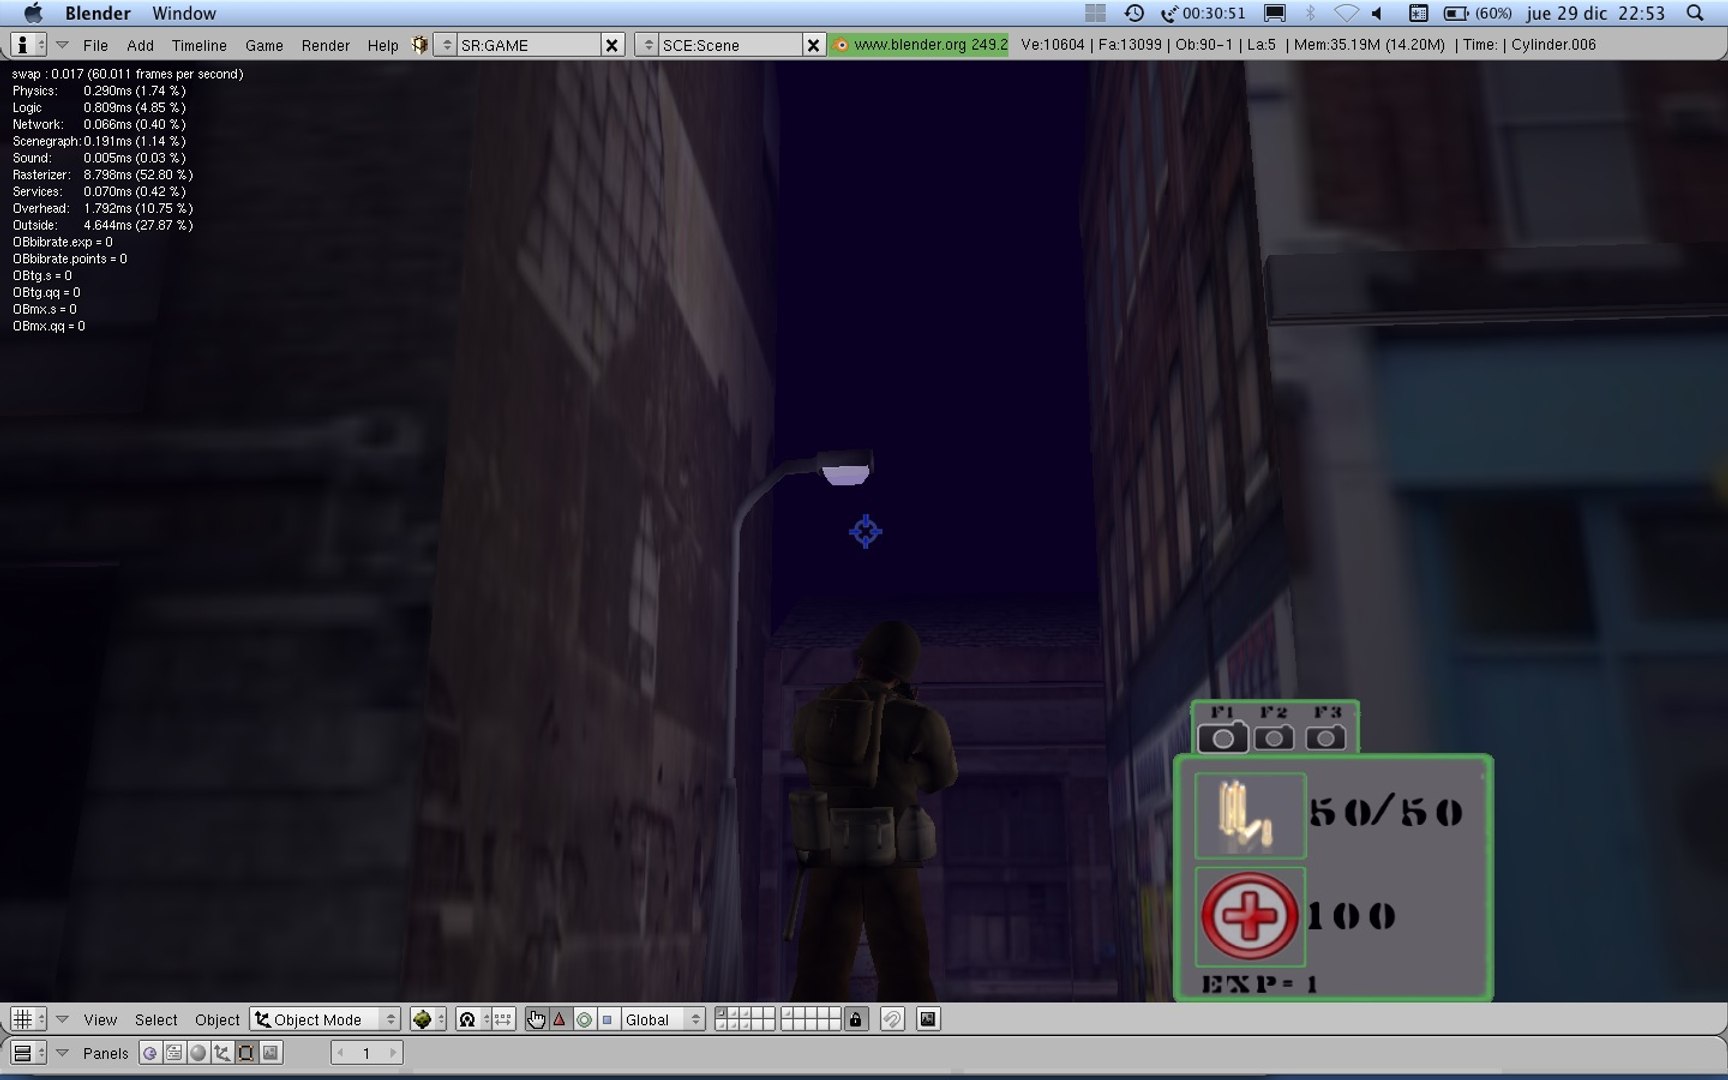Click the render this window image icon
Viewport: 1728px width, 1080px height.
click(928, 1019)
